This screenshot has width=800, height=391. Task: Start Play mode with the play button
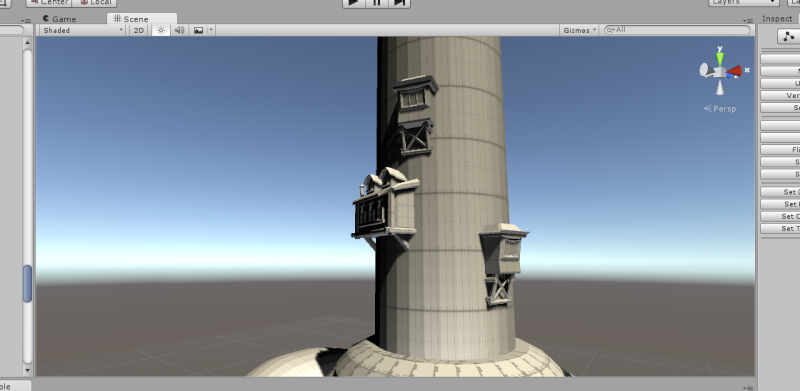point(354,3)
